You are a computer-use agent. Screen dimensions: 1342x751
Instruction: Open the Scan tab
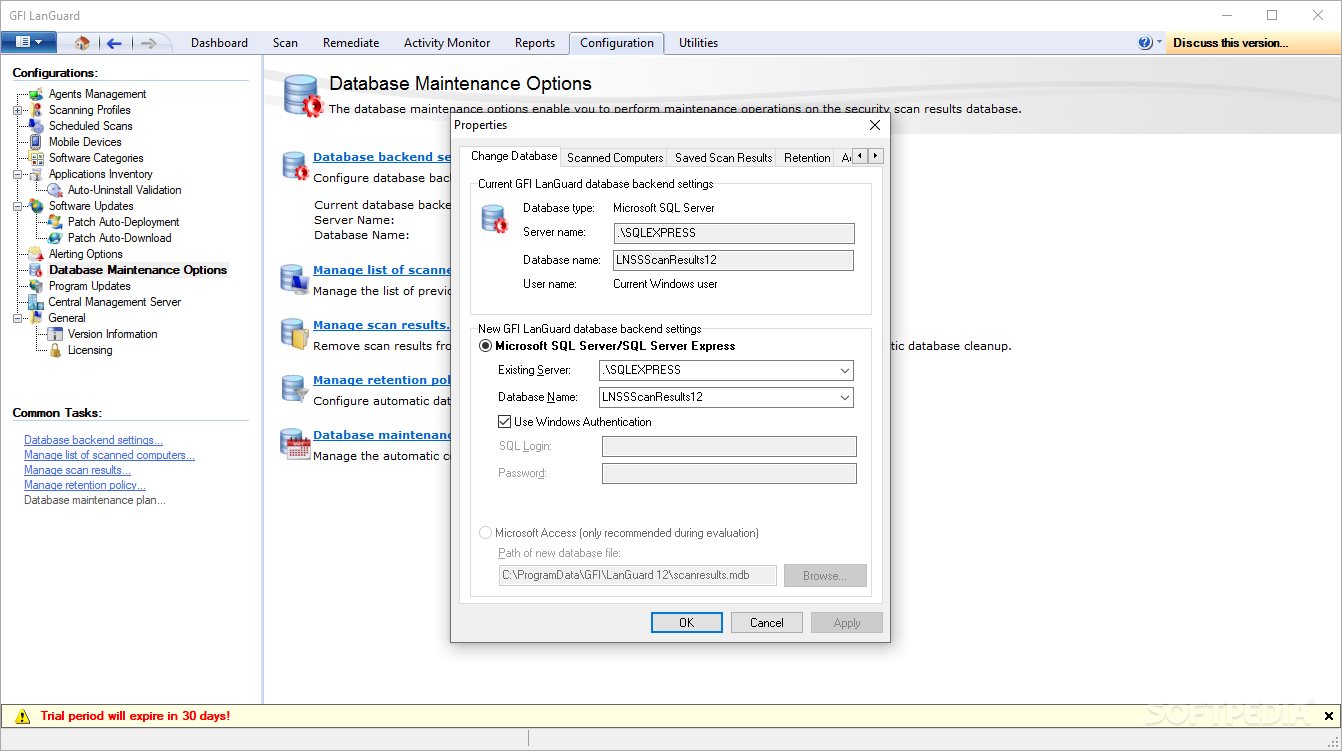click(x=285, y=43)
